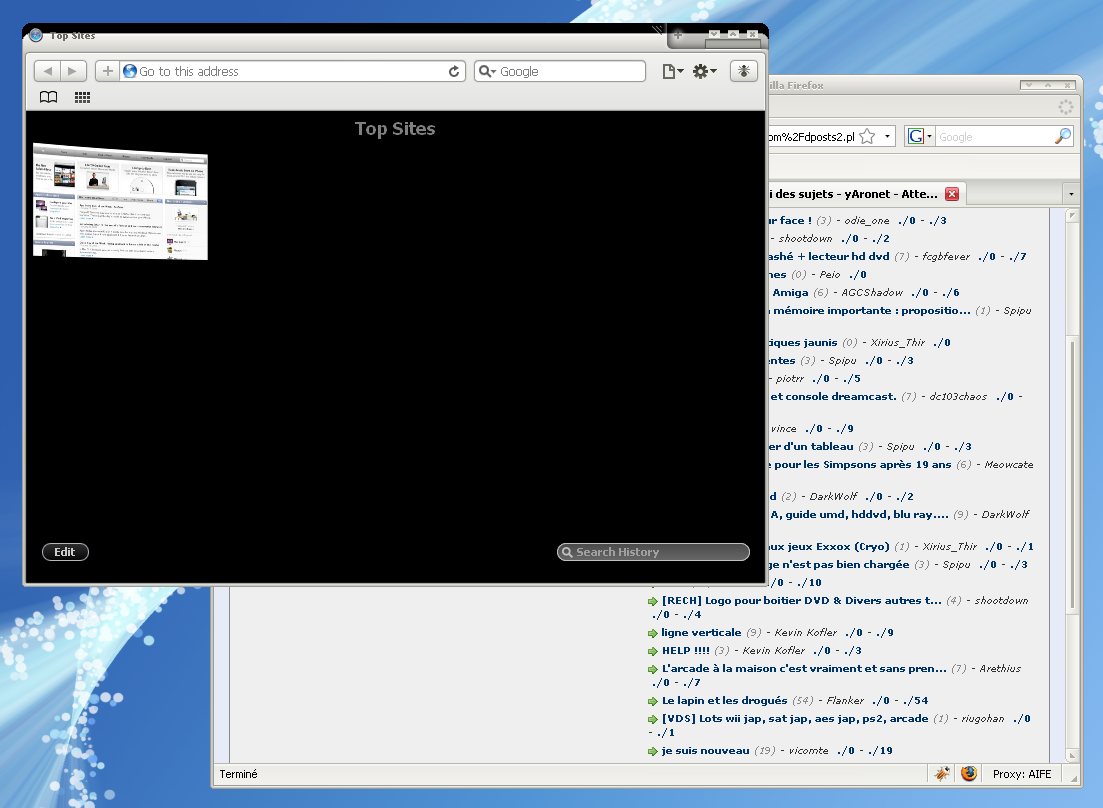The height and width of the screenshot is (808, 1103).
Task: Add bookmark with the plus button
Action: (x=107, y=71)
